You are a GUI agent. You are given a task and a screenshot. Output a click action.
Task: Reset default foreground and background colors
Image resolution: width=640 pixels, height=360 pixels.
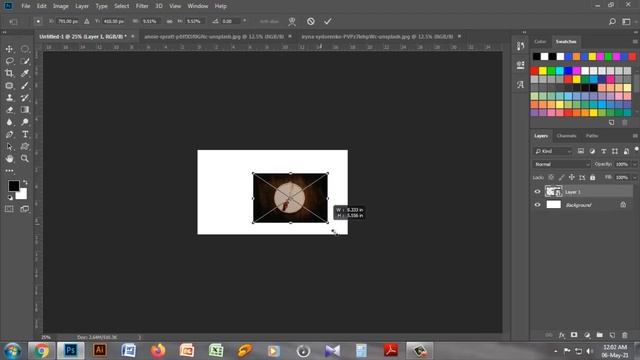click(x=10, y=198)
